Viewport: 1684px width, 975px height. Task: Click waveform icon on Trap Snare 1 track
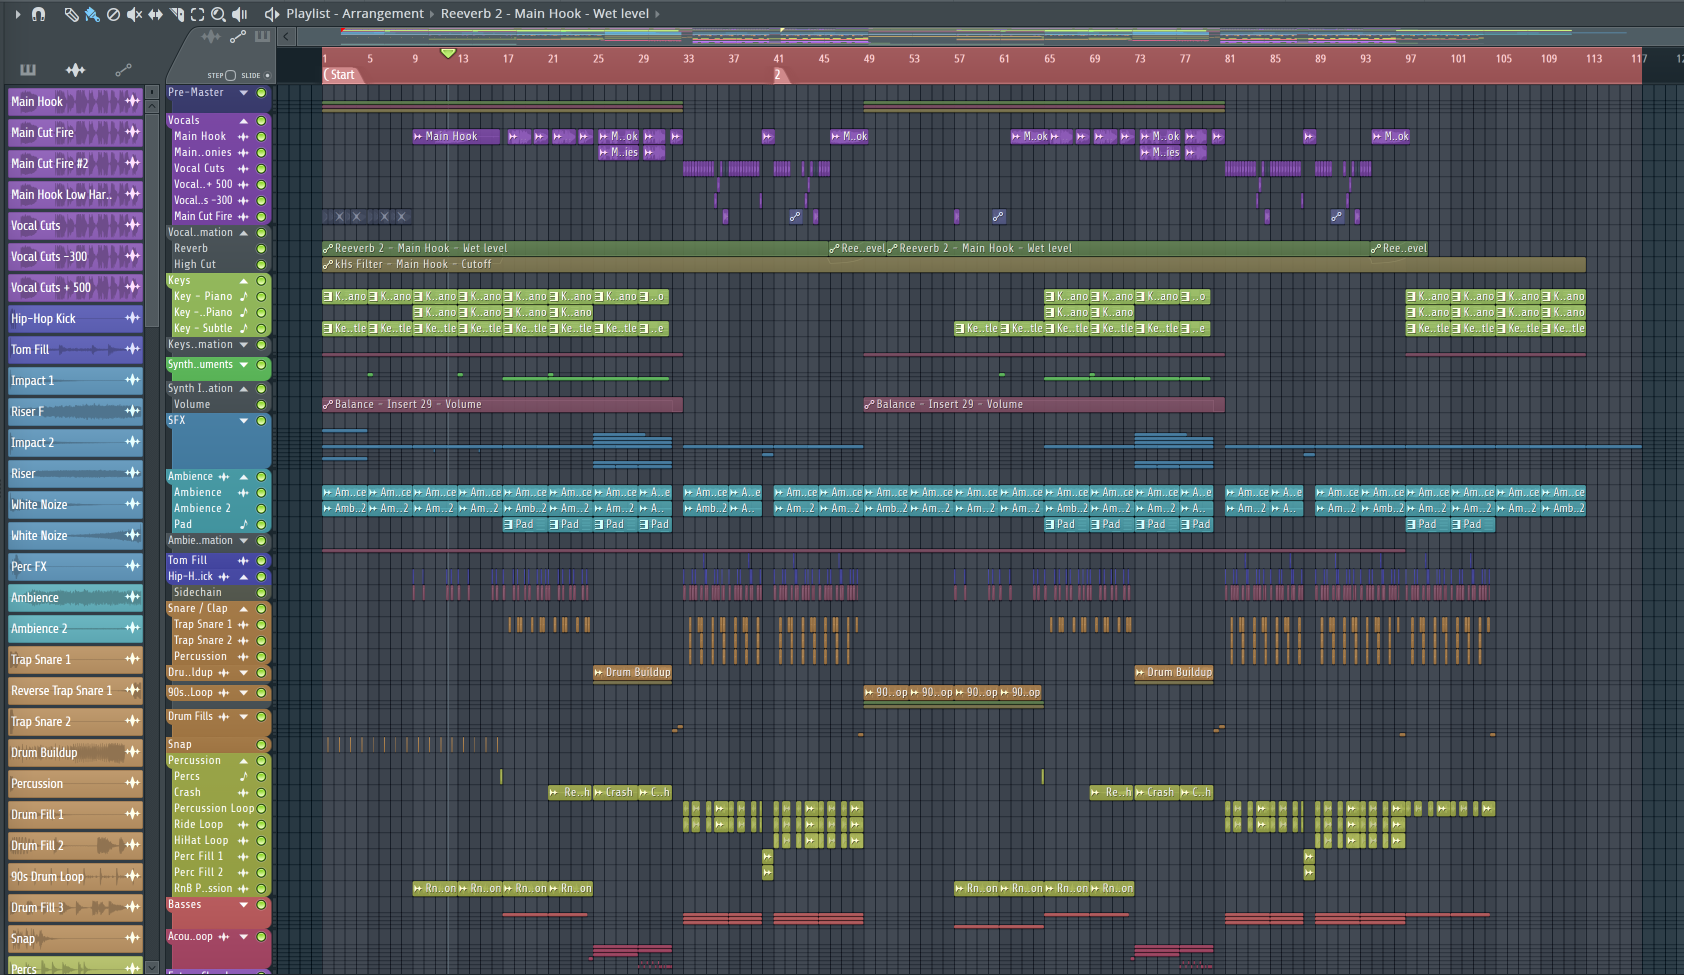[243, 625]
